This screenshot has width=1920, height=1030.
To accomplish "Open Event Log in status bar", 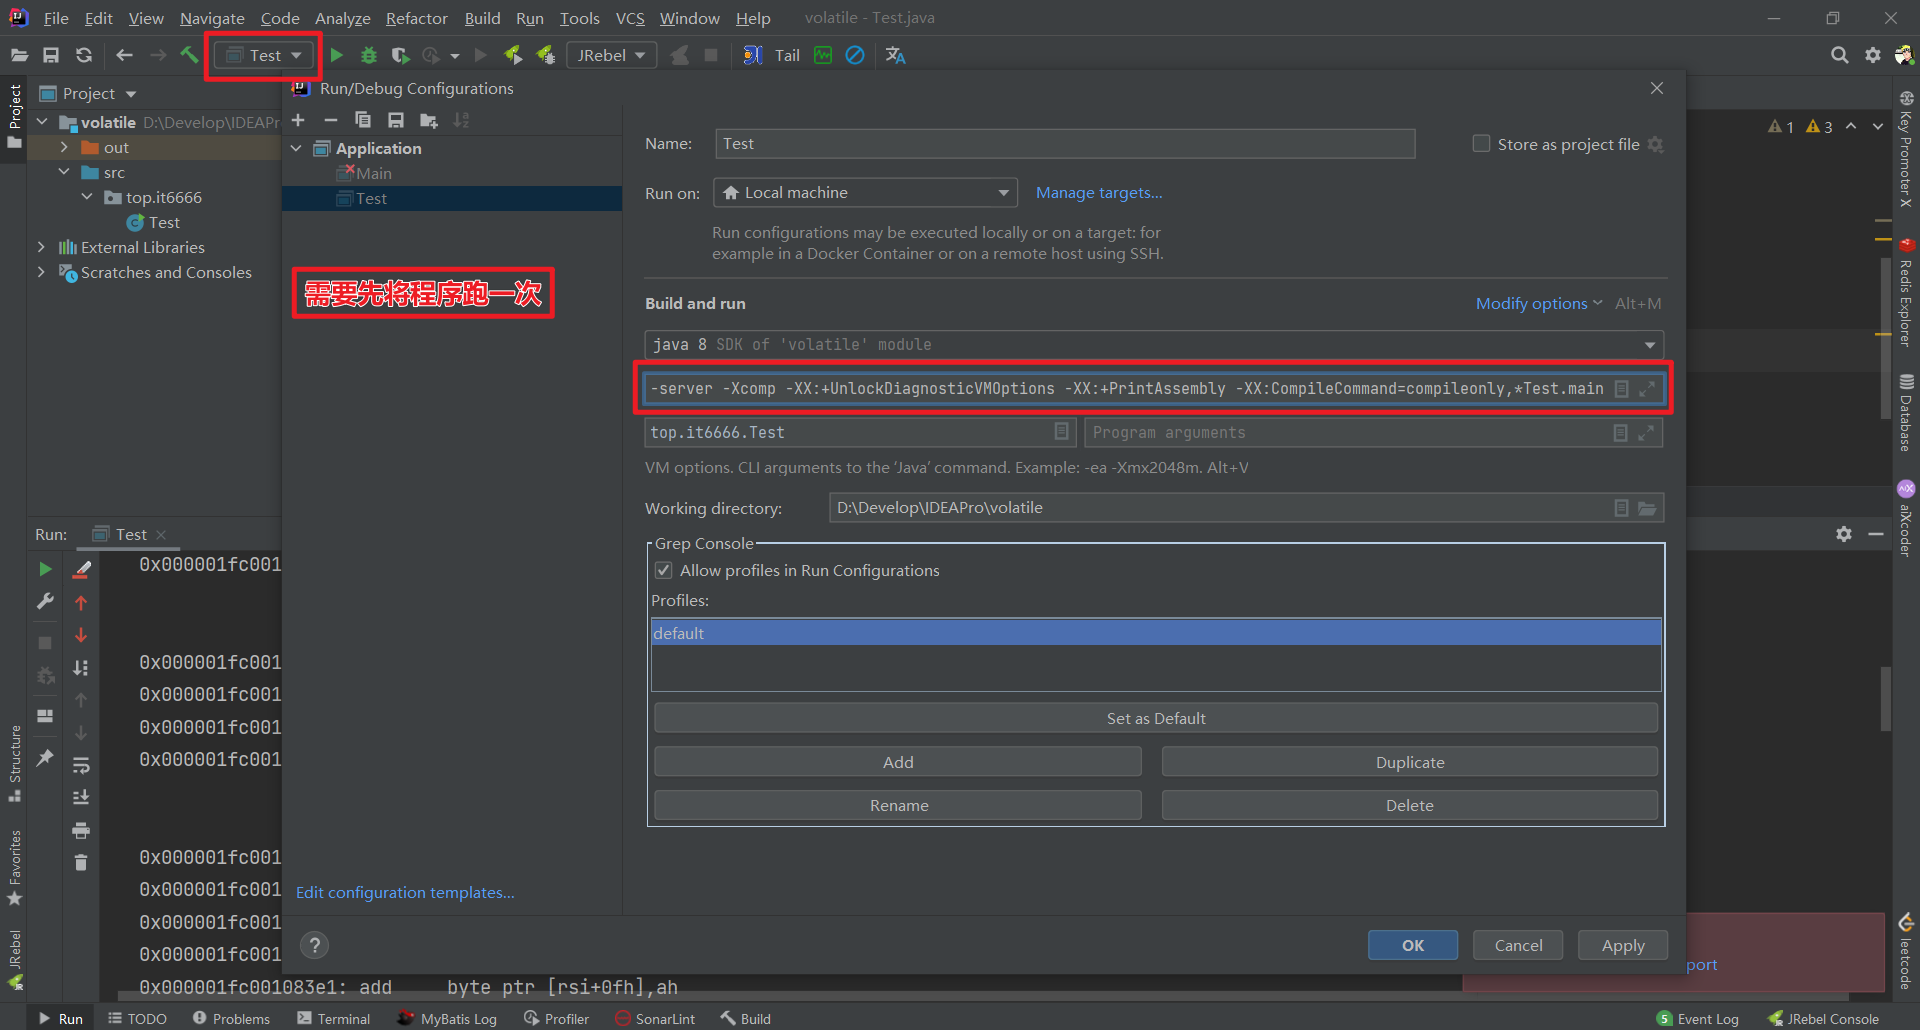I will 1698,1018.
